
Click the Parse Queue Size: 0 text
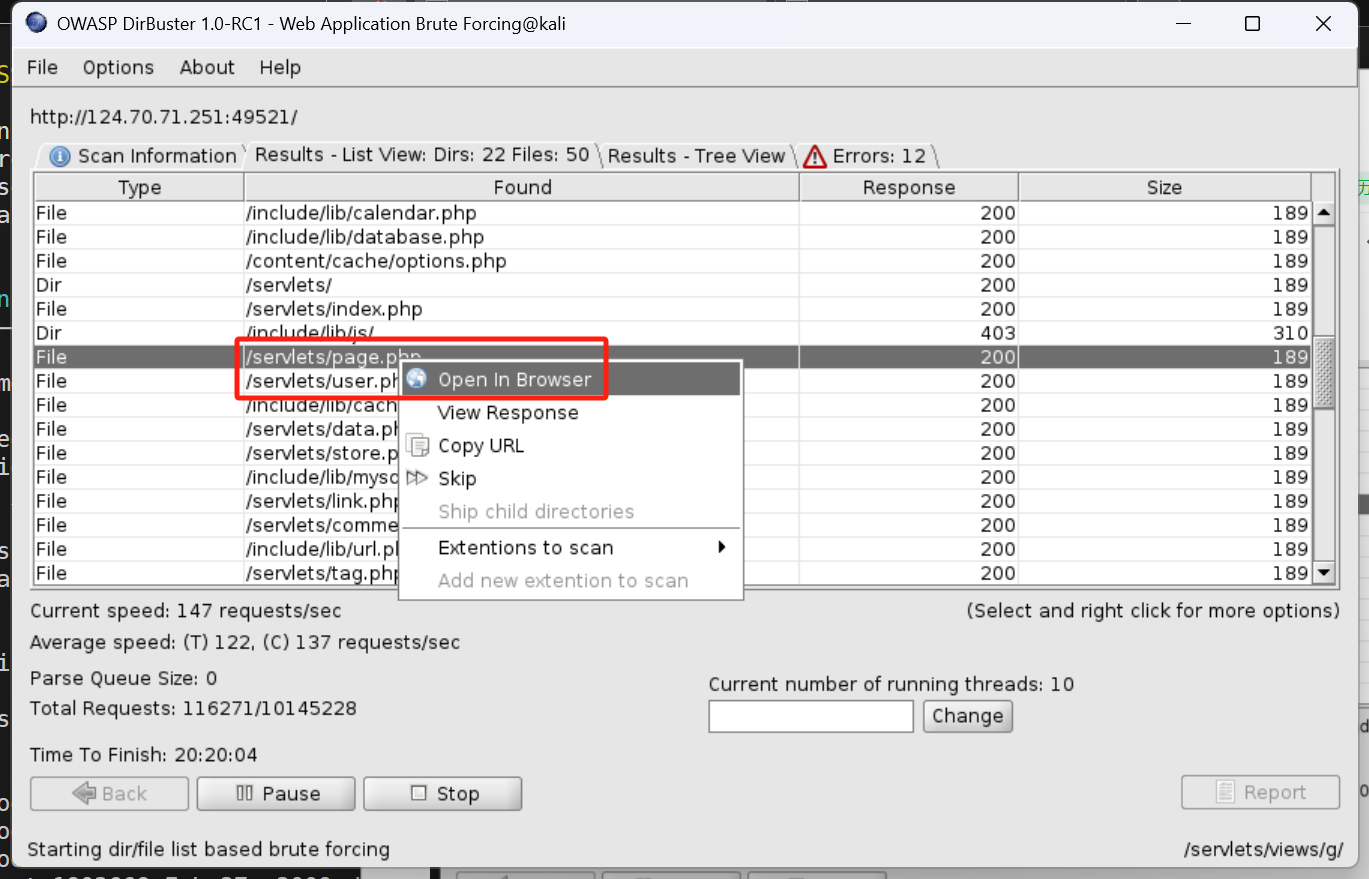click(x=124, y=678)
